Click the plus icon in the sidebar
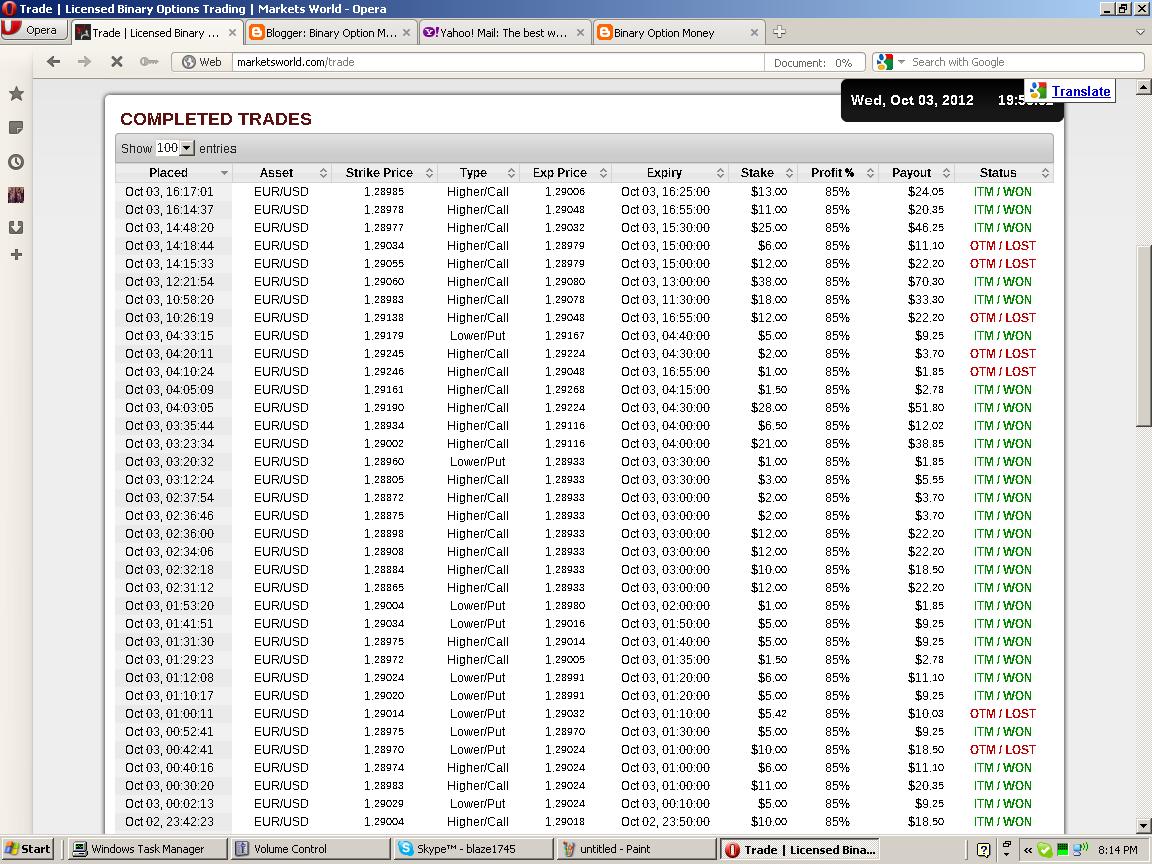Viewport: 1152px width, 864px height. [x=16, y=255]
